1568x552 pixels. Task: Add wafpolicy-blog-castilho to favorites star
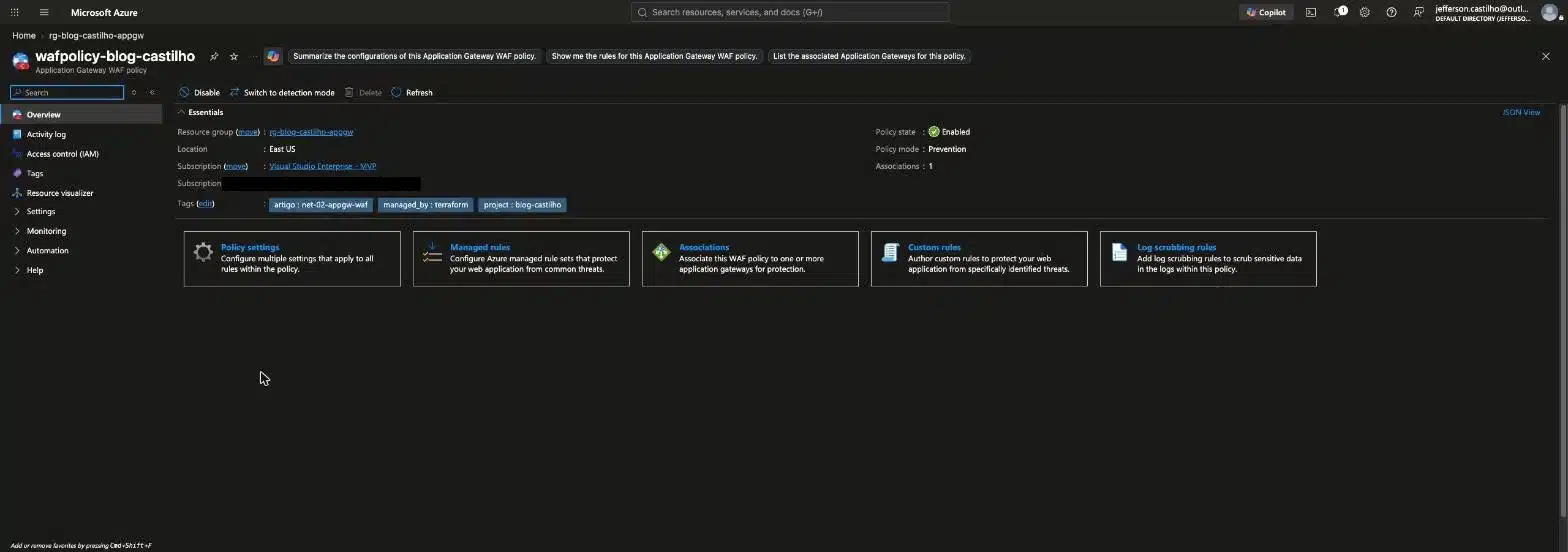pos(234,56)
